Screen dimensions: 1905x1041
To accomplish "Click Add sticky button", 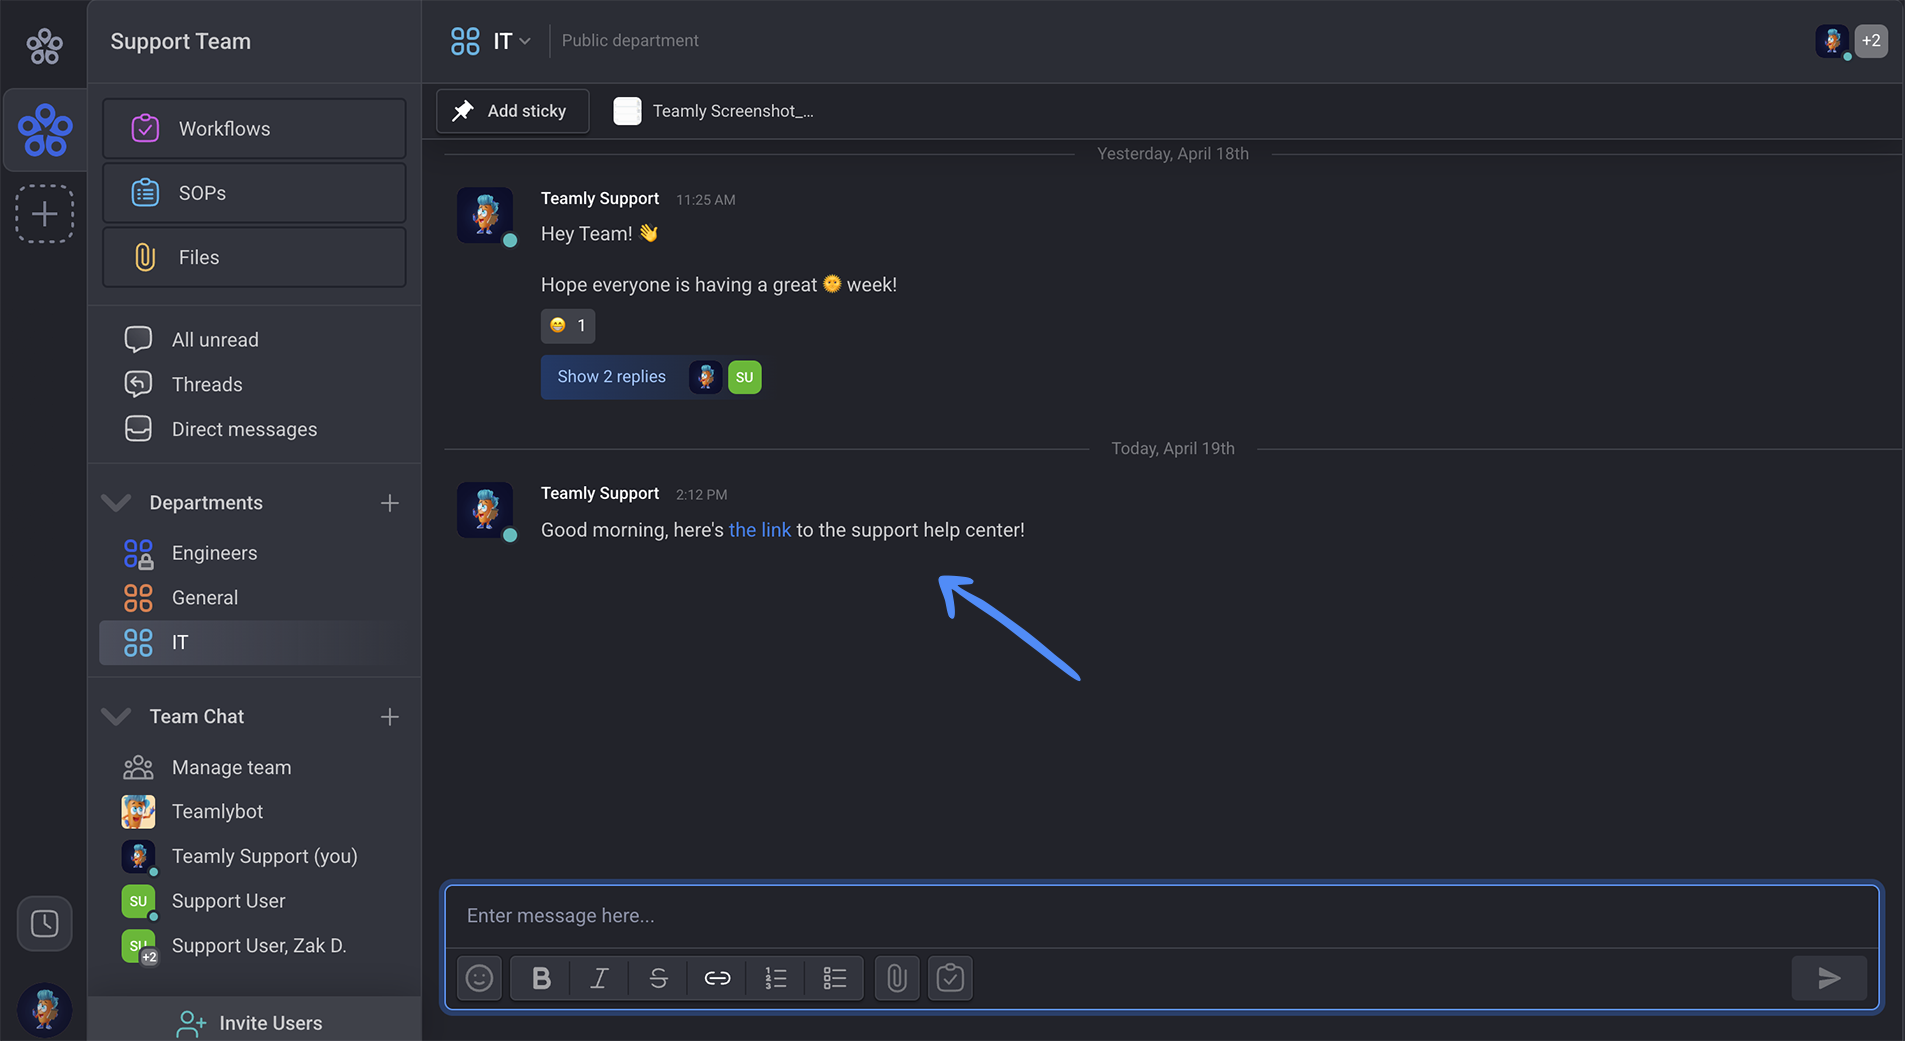I will pyautogui.click(x=512, y=111).
